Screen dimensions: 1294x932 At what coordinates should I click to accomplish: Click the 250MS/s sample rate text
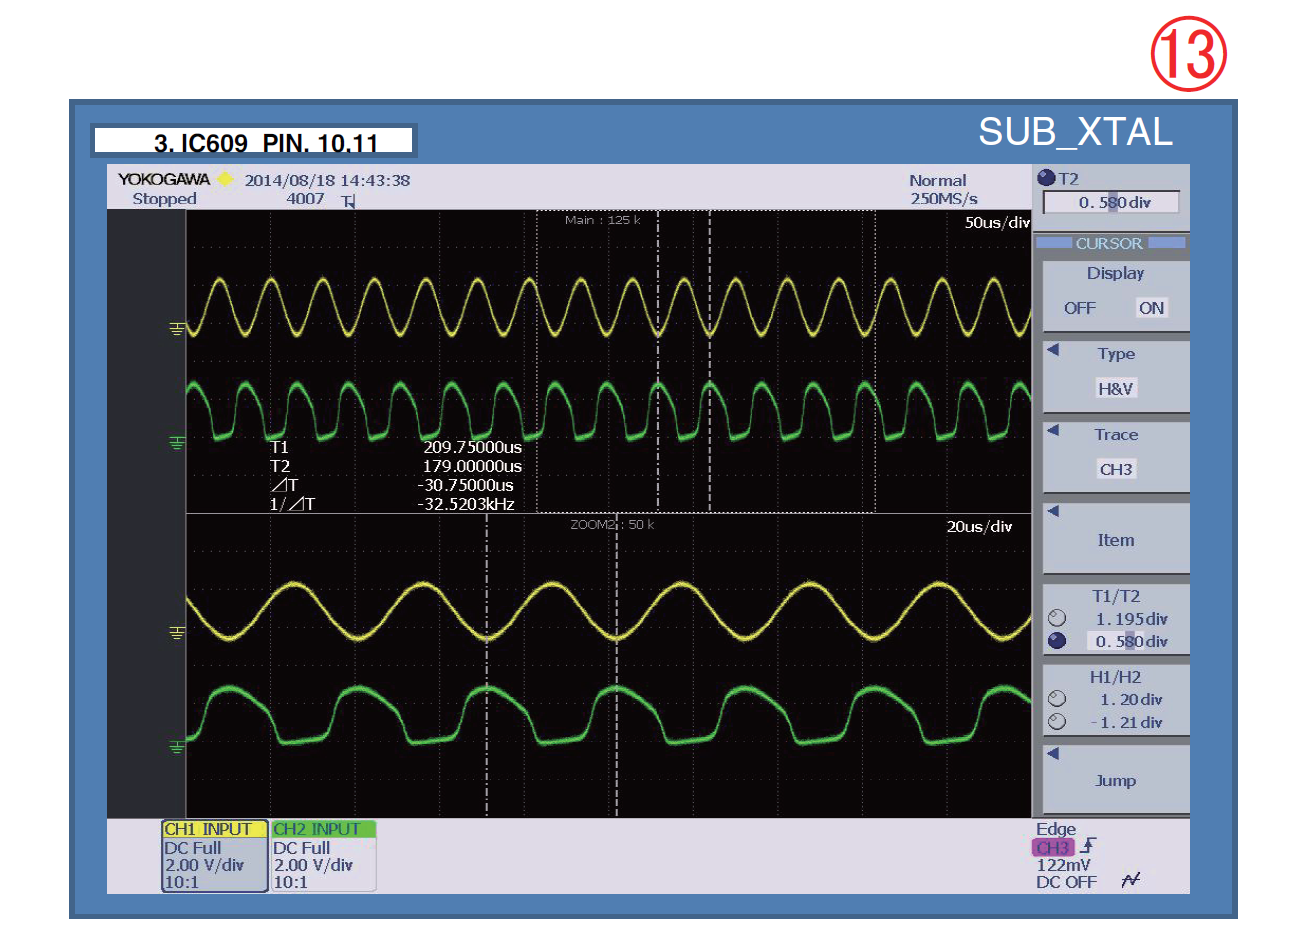944,199
